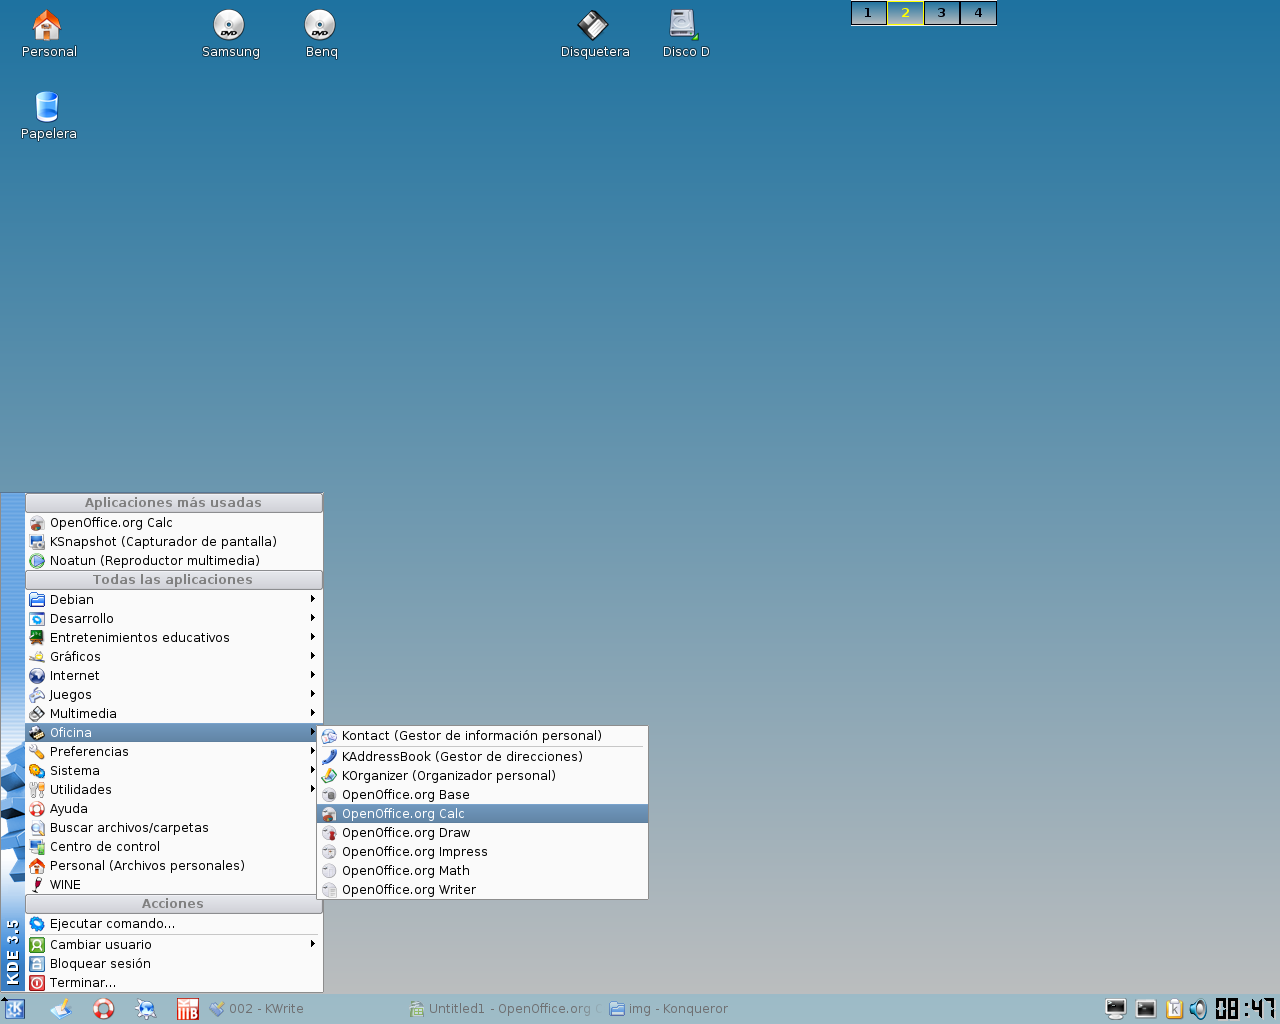Choose Ejecutar comando... in Acciones
Screen dimensions: 1280x1024
(112, 924)
